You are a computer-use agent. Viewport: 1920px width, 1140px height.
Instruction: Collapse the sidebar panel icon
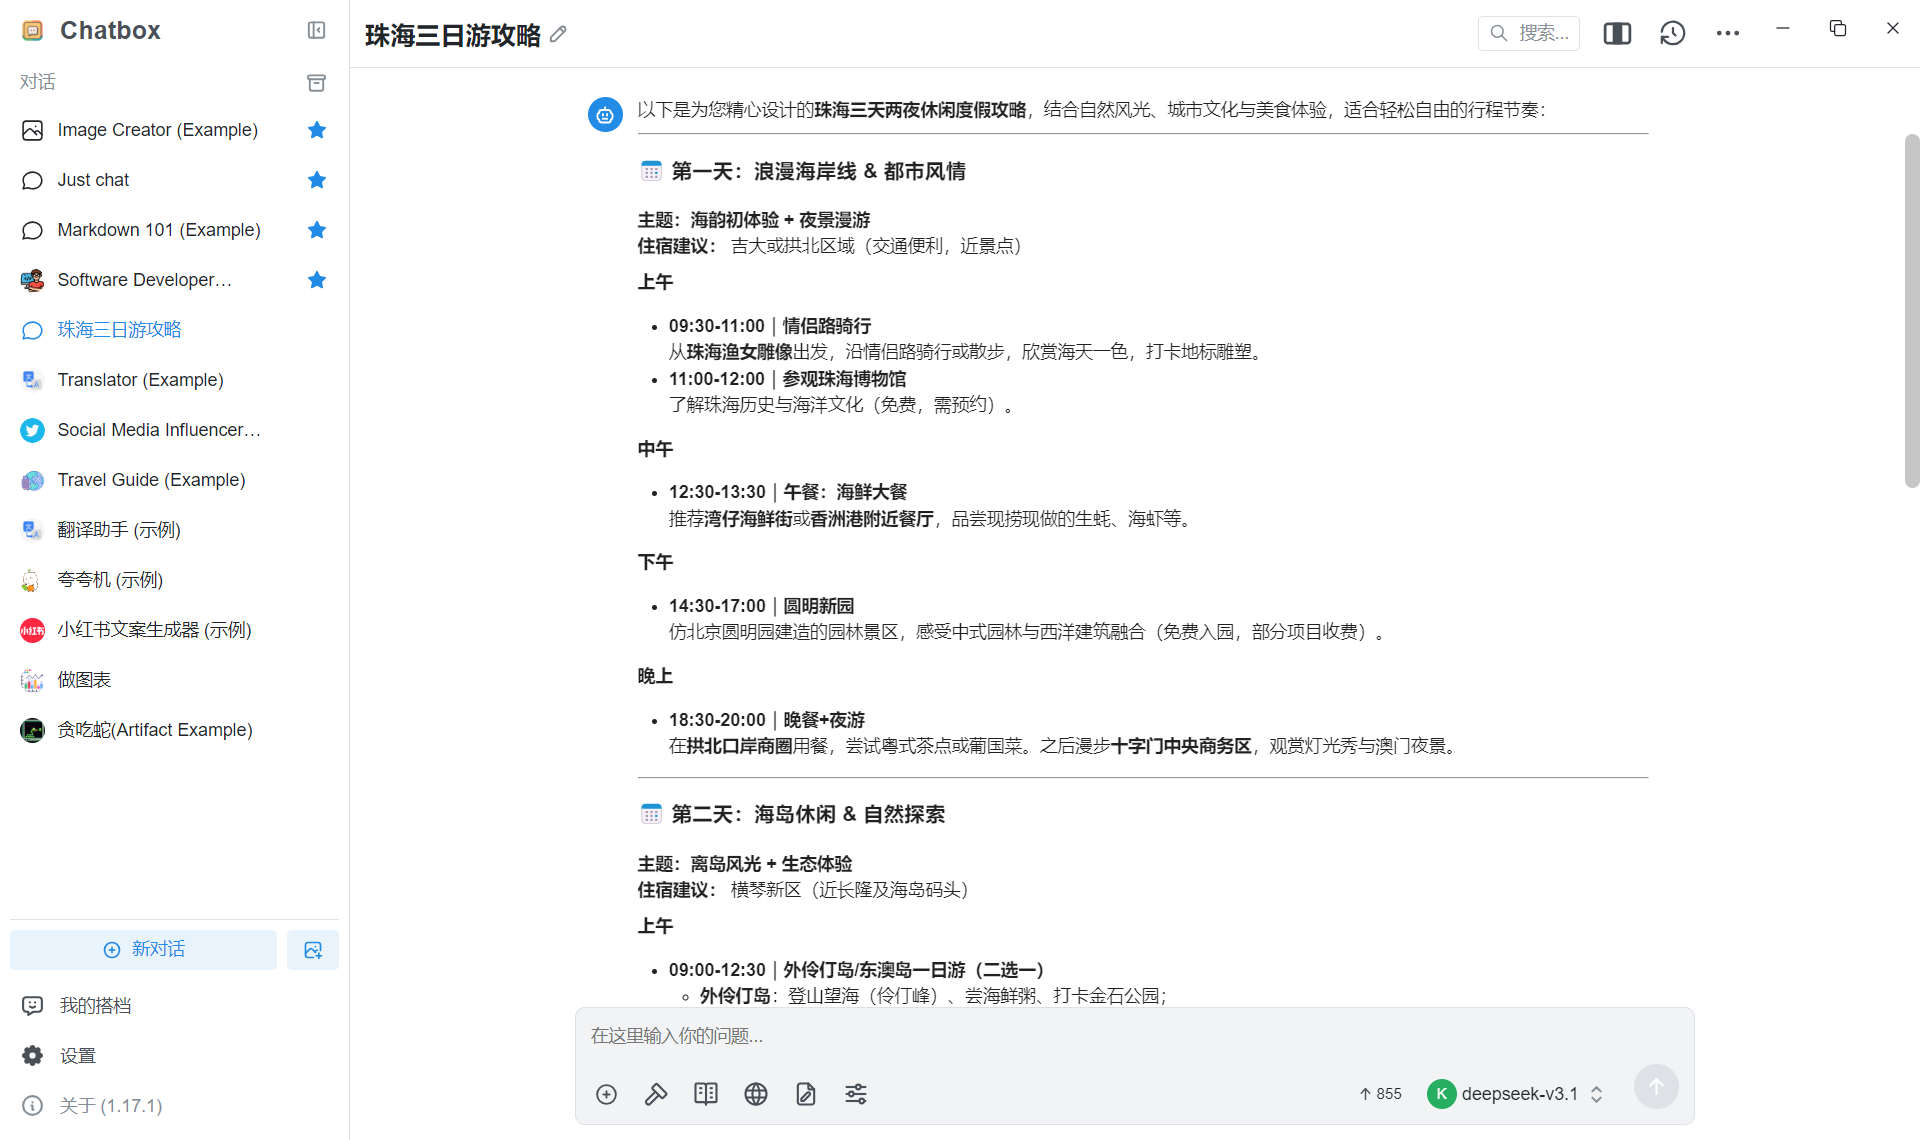316,30
